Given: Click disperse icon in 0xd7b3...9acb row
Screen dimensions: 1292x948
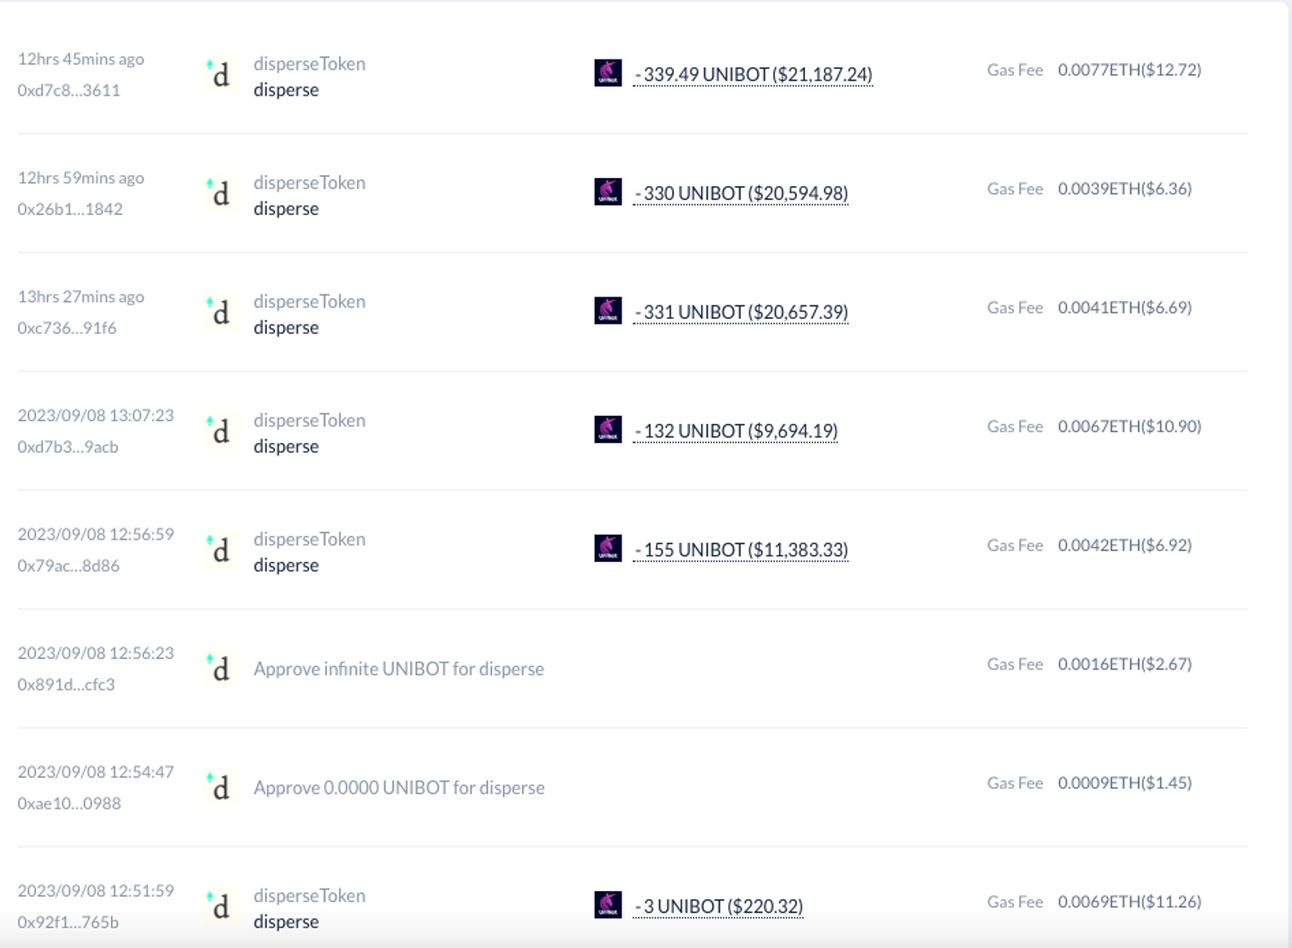Looking at the screenshot, I should [220, 432].
